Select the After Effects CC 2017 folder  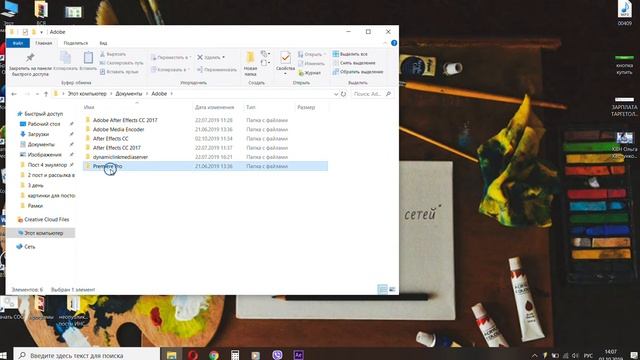pos(117,148)
